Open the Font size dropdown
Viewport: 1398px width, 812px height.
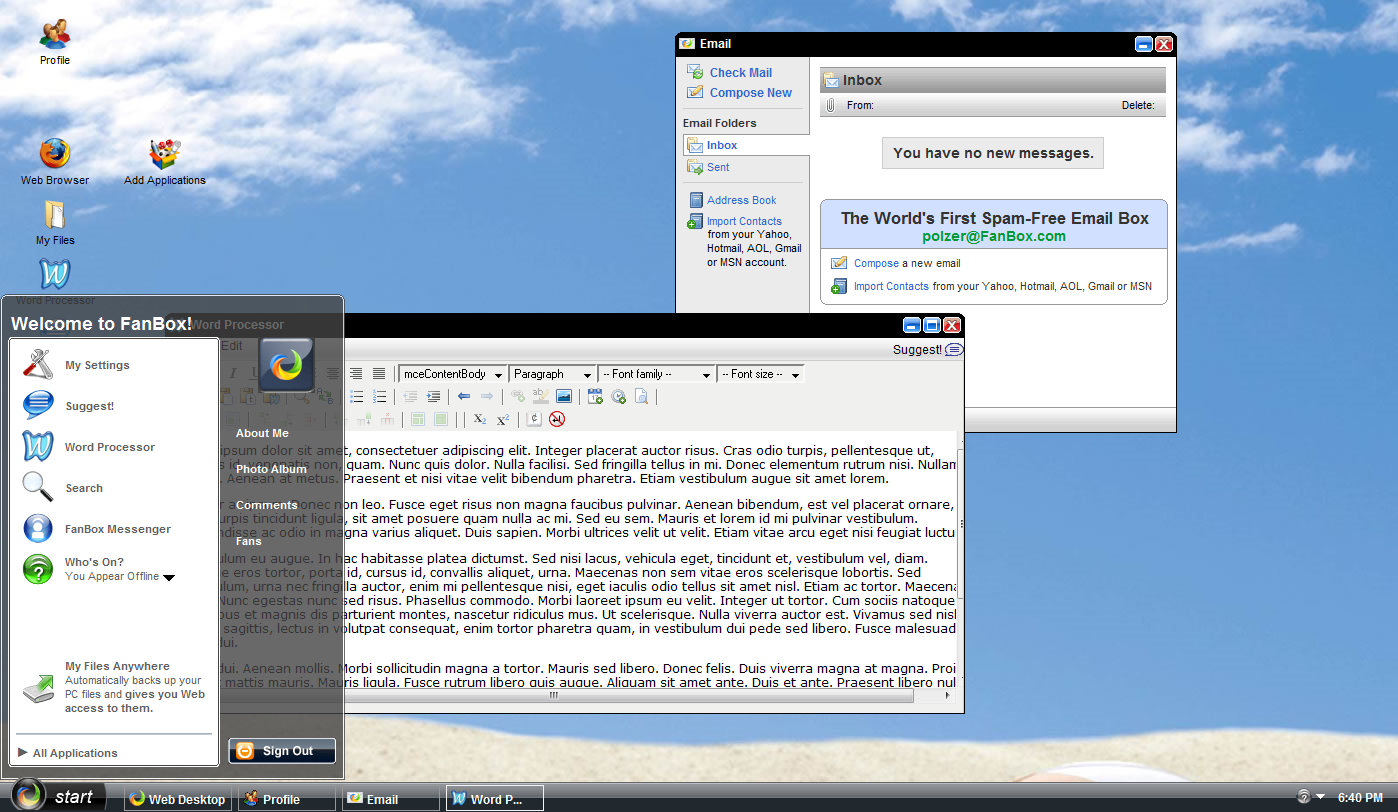coord(761,374)
